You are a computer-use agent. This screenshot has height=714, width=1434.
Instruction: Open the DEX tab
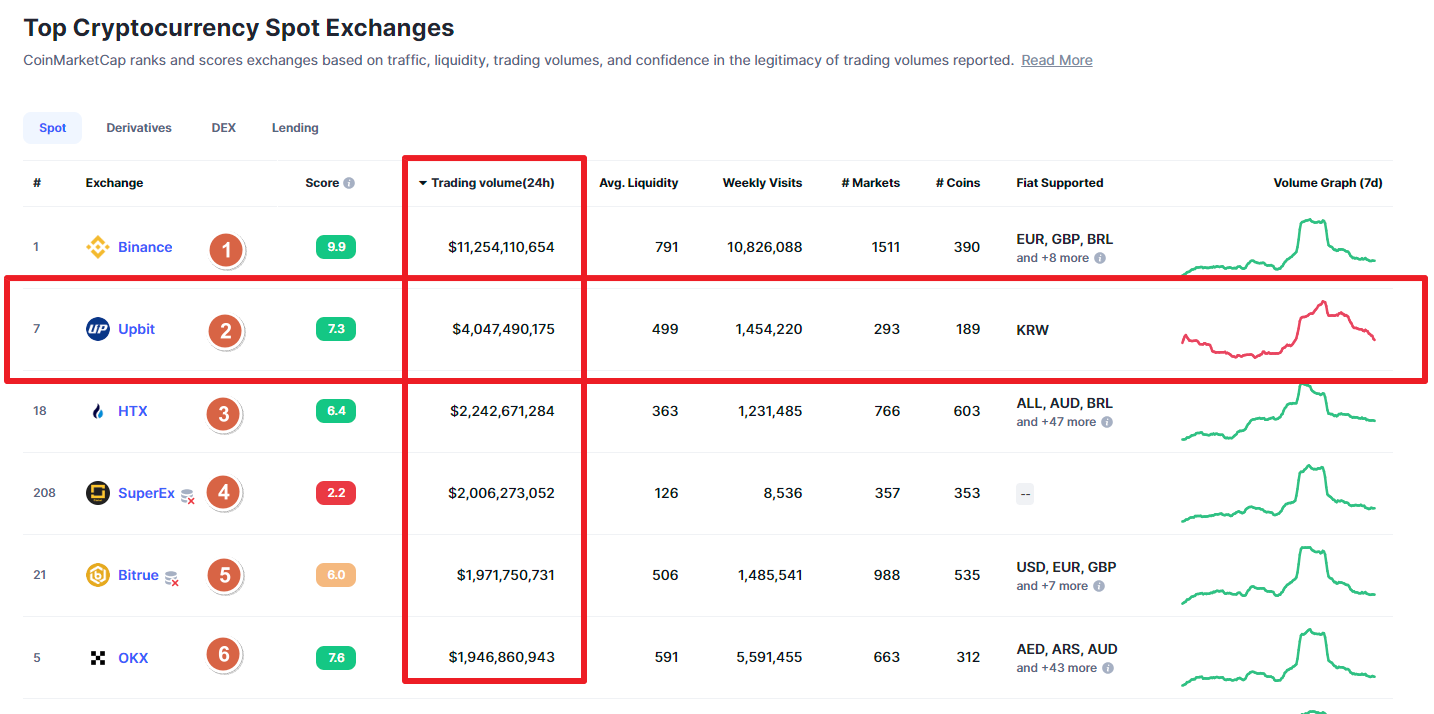pos(224,128)
